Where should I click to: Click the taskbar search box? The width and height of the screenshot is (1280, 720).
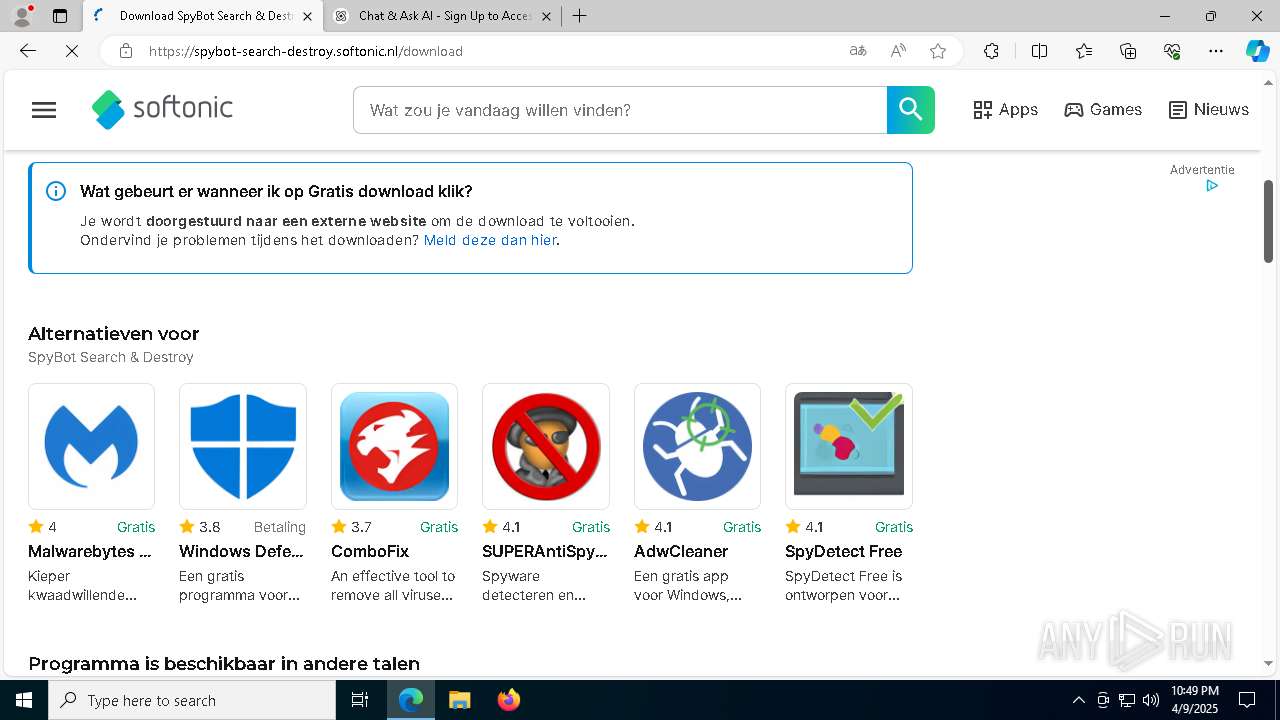tap(192, 700)
